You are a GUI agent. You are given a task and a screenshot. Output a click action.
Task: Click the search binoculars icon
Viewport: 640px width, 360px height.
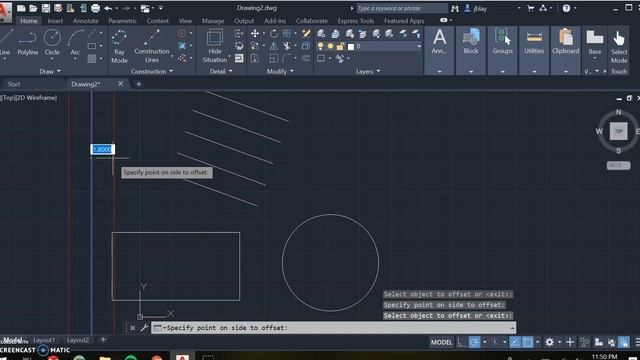pyautogui.click(x=455, y=8)
